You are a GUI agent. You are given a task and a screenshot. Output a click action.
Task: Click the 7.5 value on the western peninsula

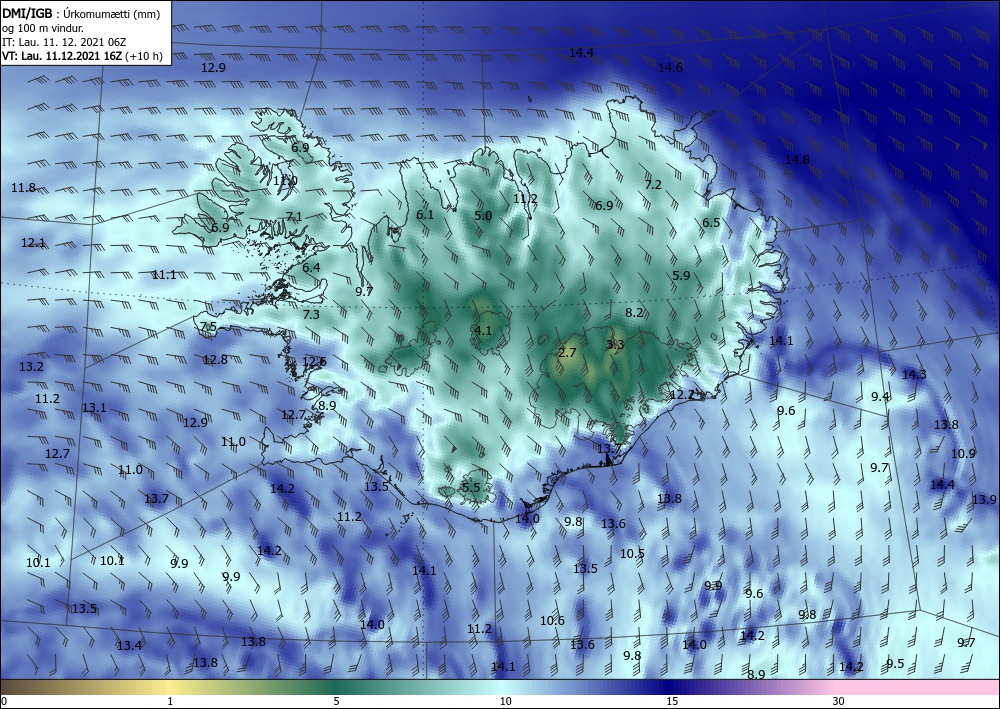tap(209, 326)
